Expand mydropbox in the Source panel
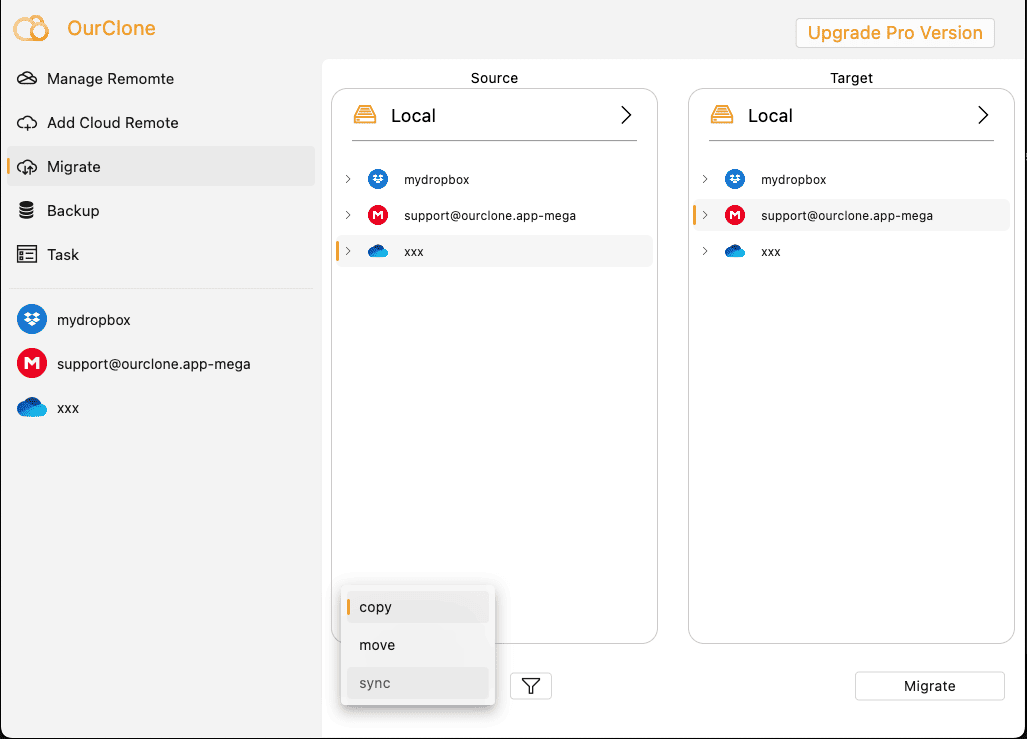 point(348,179)
